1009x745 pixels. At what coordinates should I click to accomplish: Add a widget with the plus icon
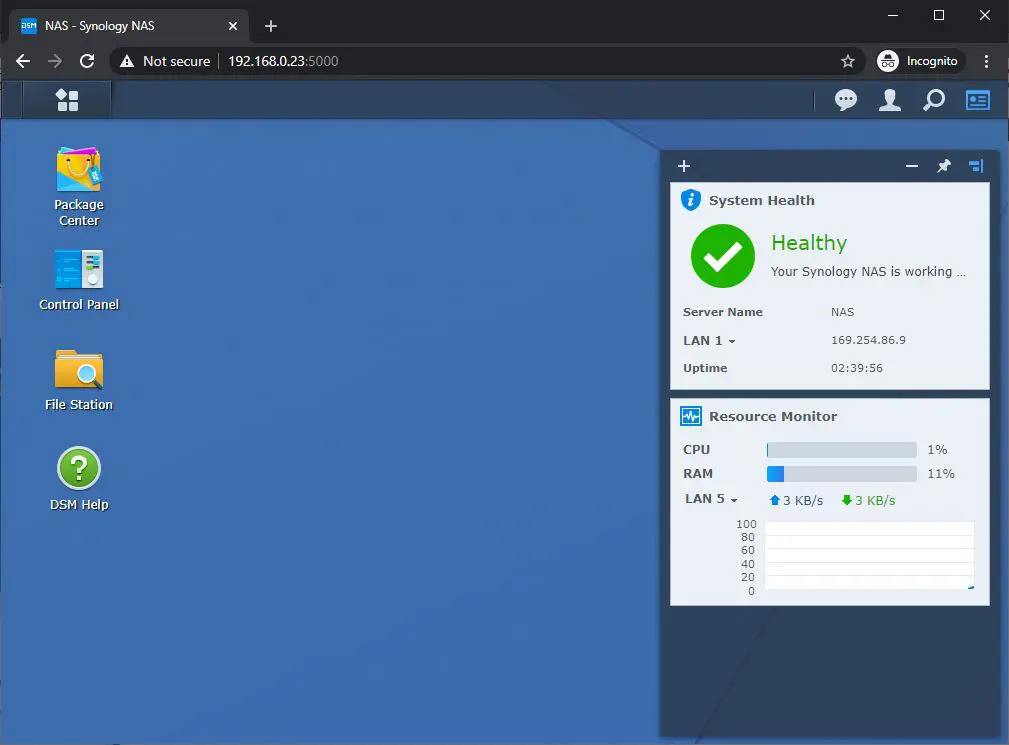(x=683, y=166)
